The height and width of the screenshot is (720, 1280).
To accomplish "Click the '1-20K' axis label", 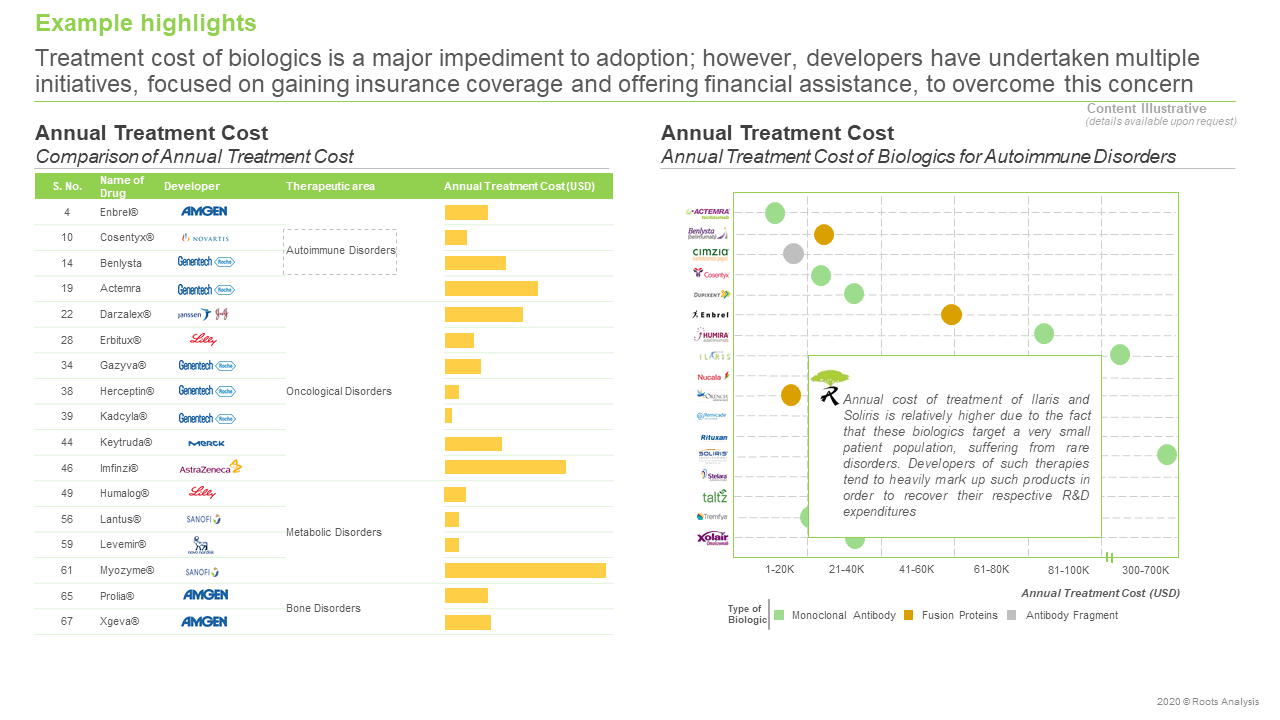I will [x=780, y=569].
